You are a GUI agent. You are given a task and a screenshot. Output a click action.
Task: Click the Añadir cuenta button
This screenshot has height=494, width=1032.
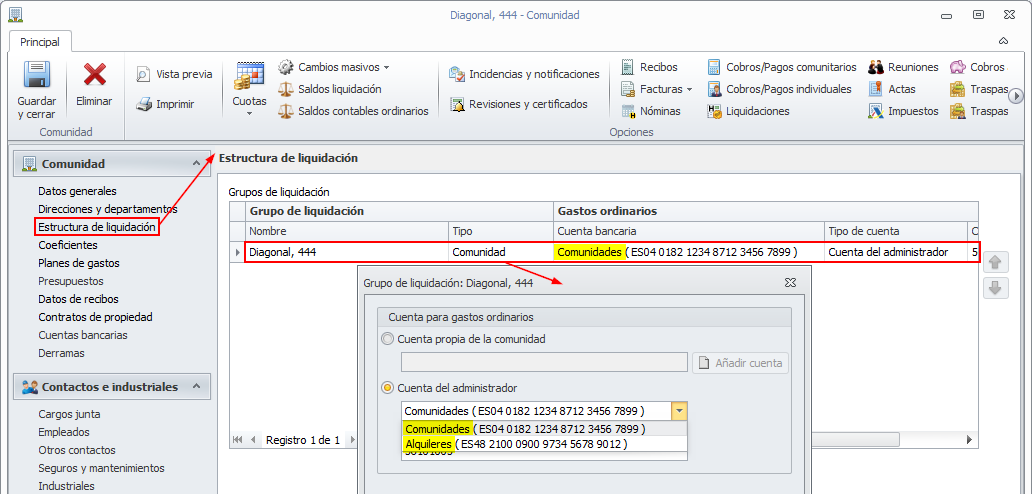coord(741,363)
